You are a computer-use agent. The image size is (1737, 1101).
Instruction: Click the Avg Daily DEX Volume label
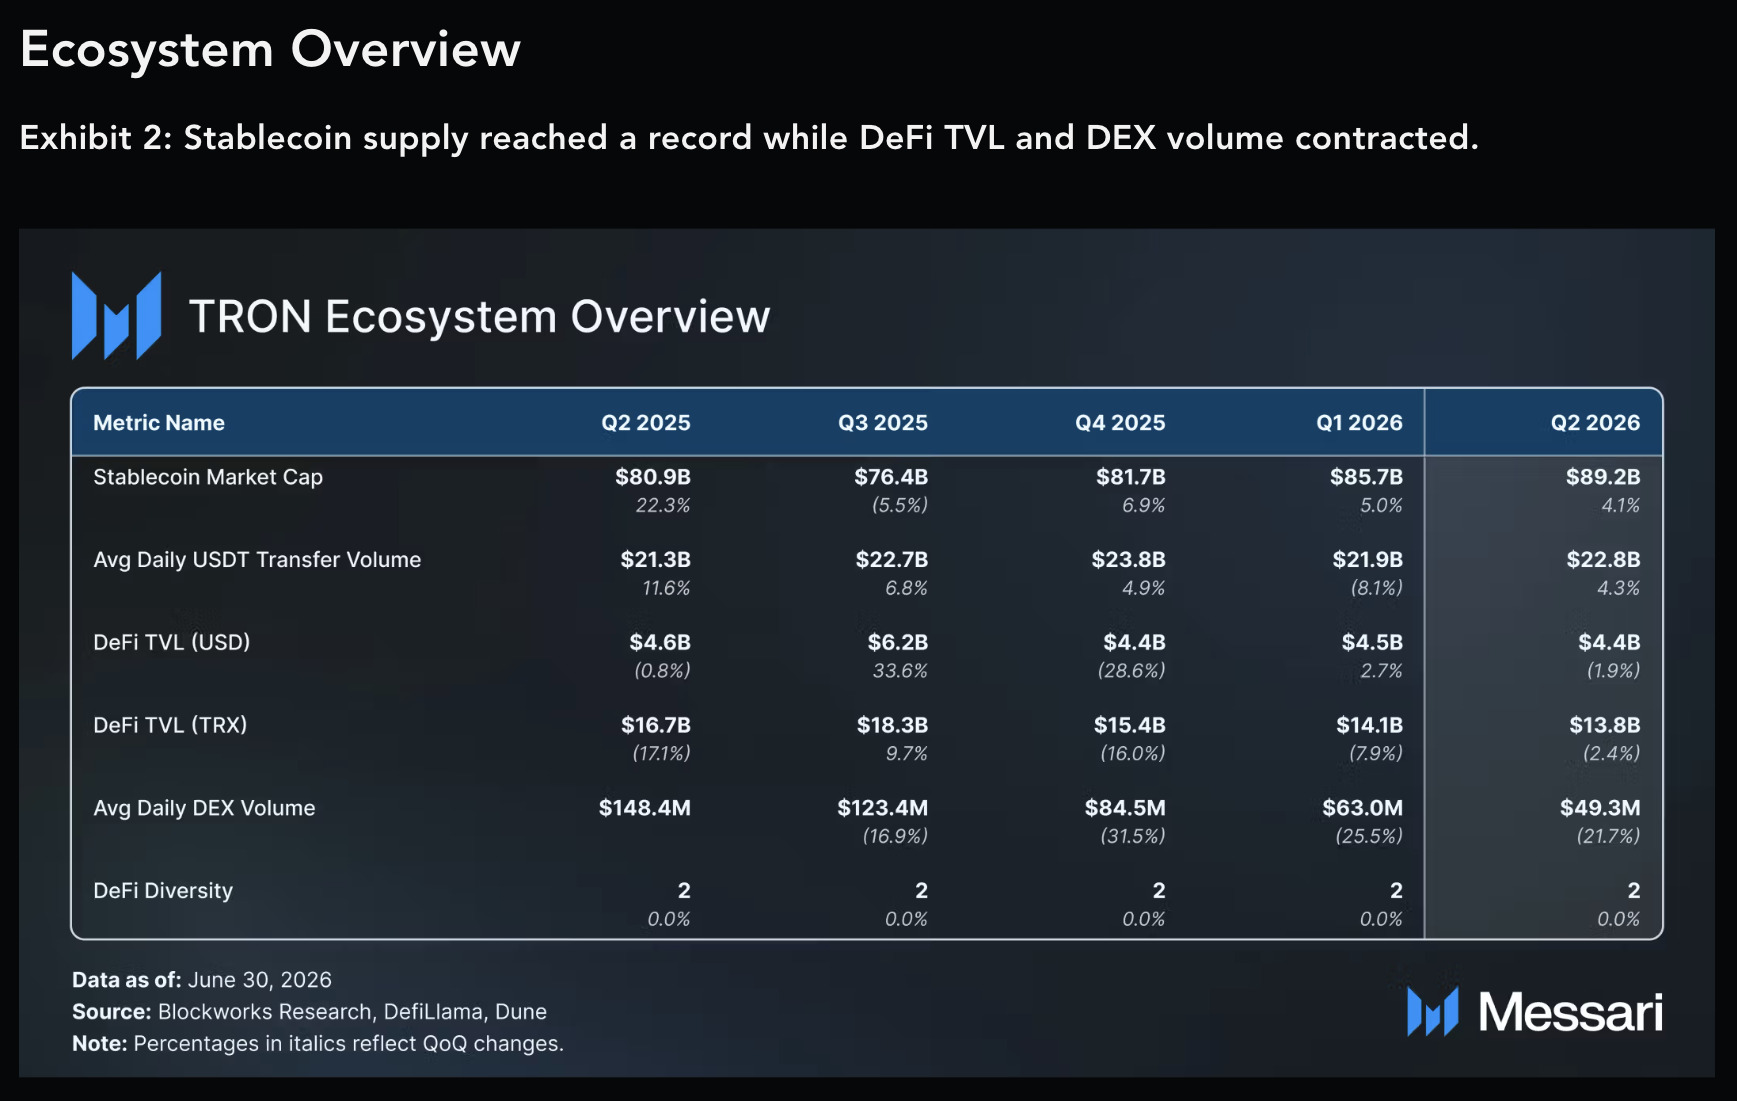click(204, 808)
